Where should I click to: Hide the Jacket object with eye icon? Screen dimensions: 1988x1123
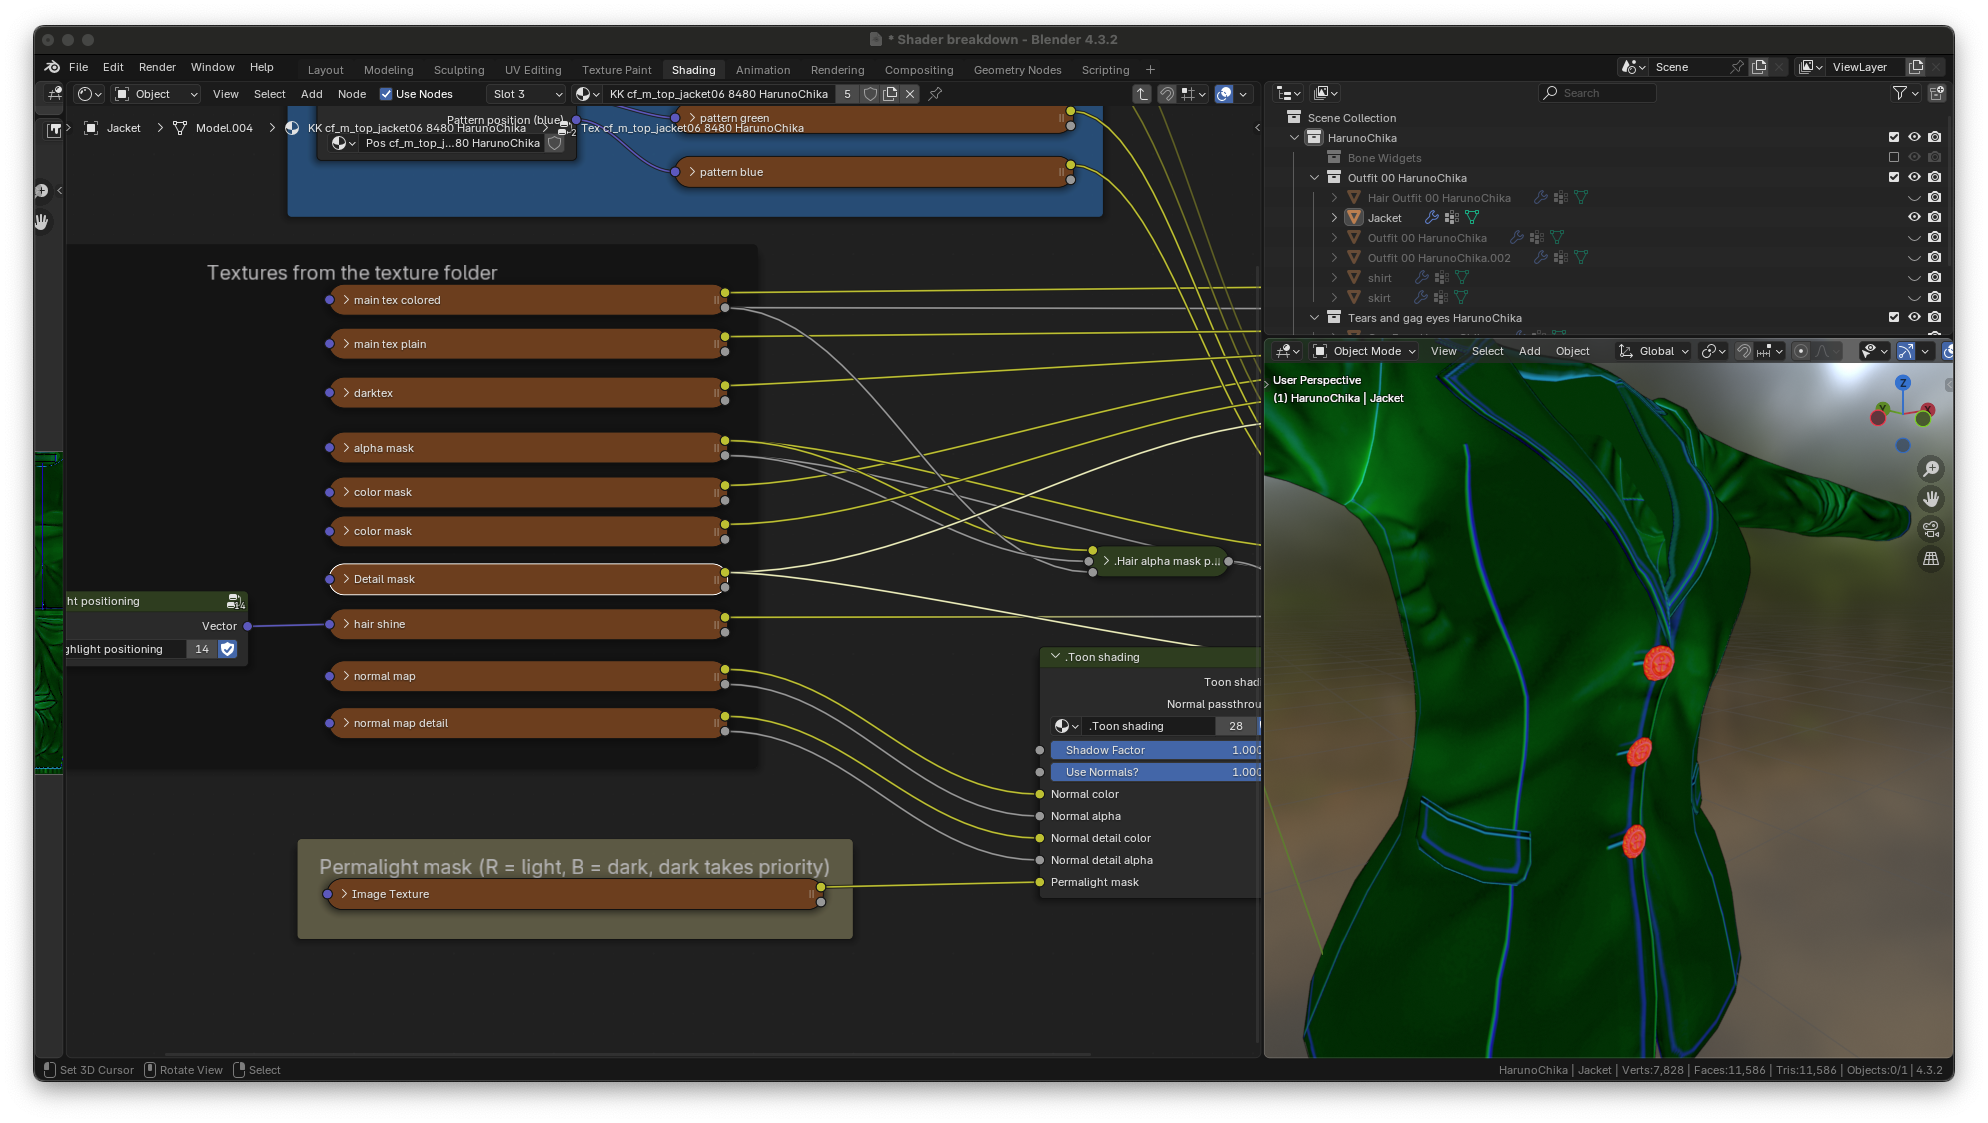(x=1914, y=217)
